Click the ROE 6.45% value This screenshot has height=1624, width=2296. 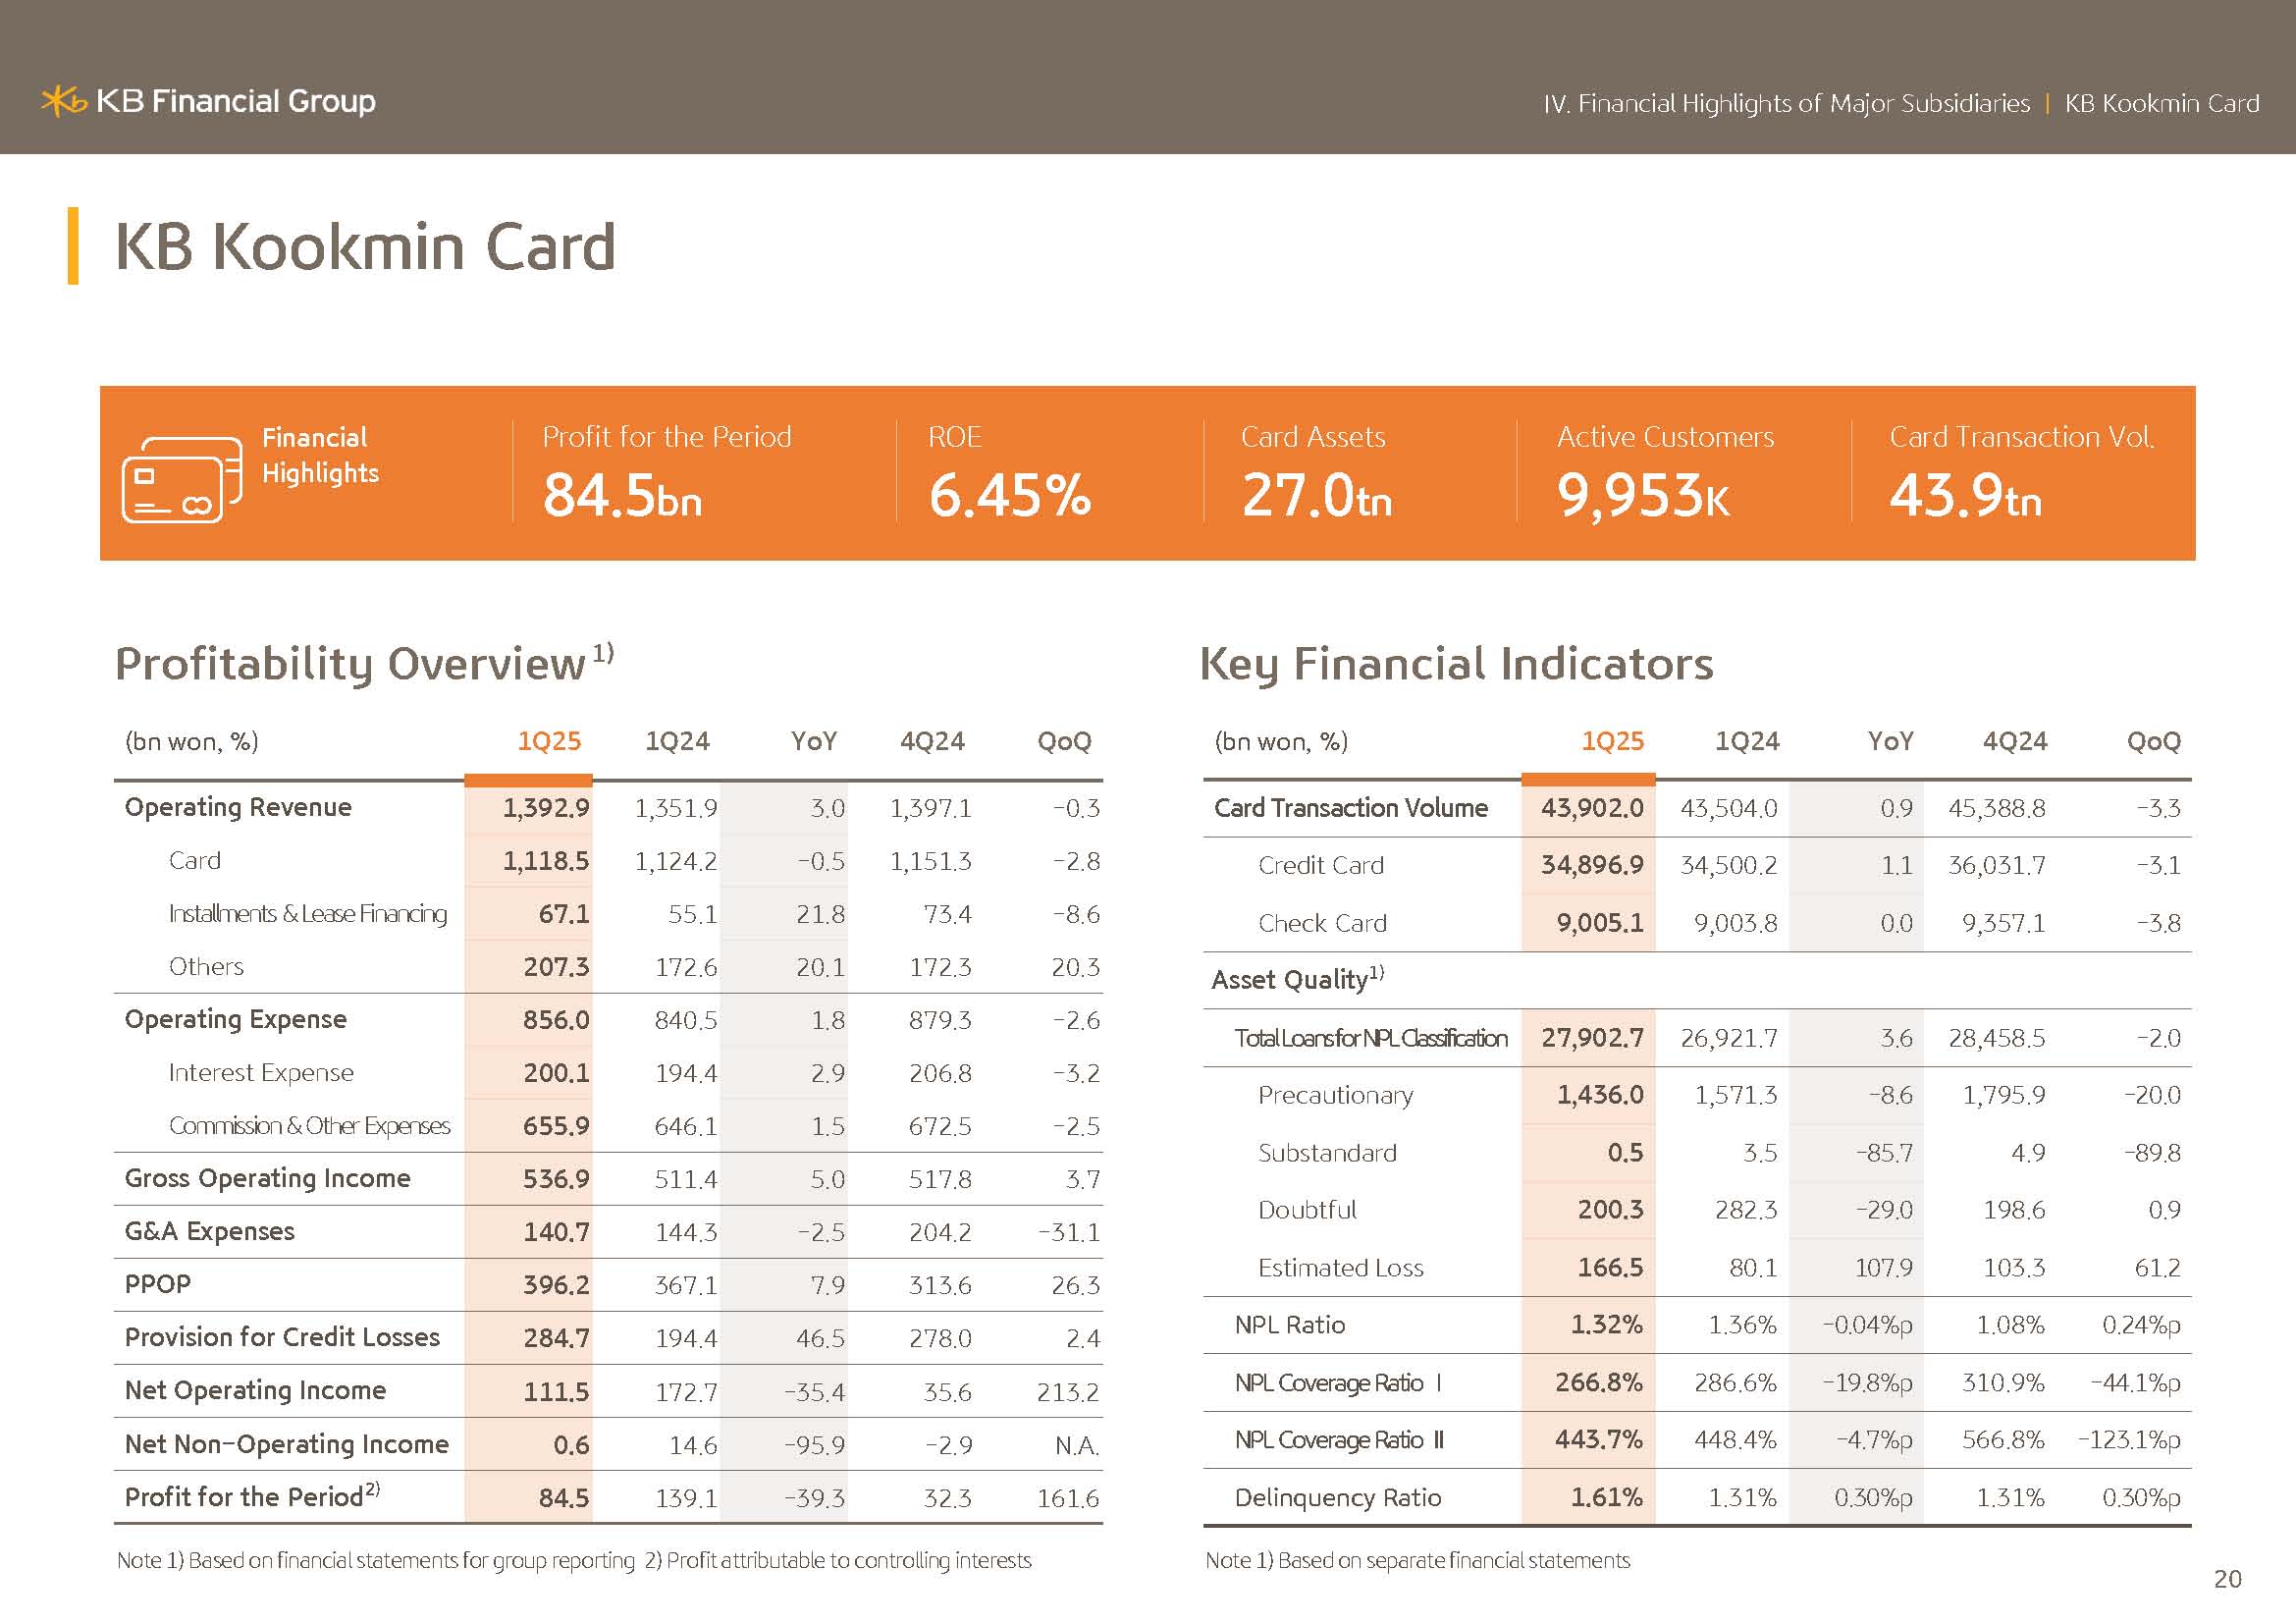(1009, 496)
